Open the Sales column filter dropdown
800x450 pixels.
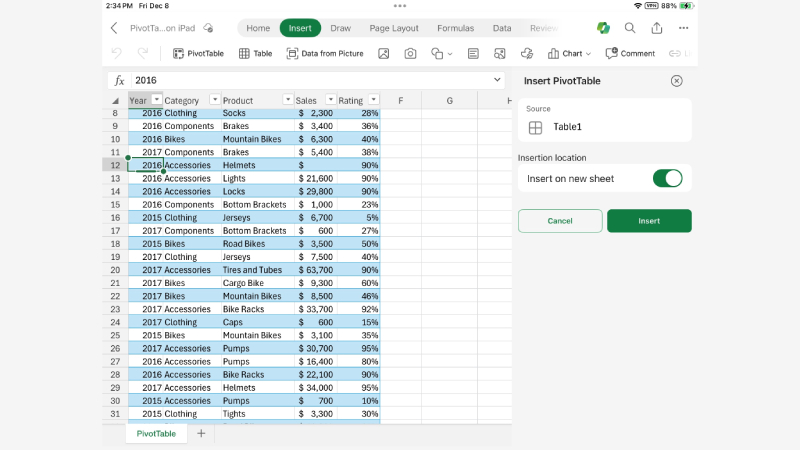[x=331, y=99]
